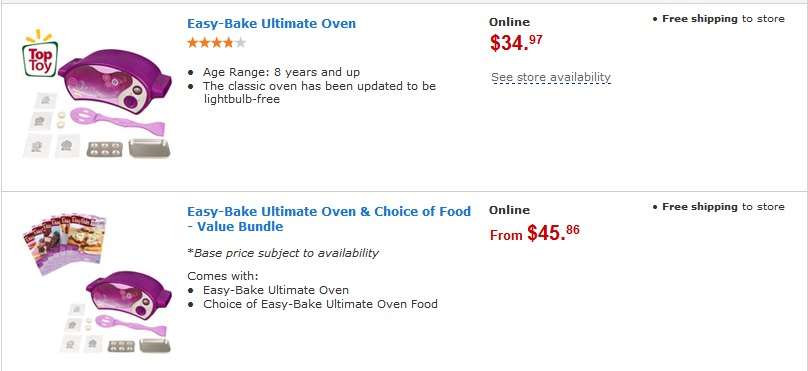808x371 pixels.
Task: Click the four-star rating under Easy-Bake Ultimate Oven
Action: point(216,43)
